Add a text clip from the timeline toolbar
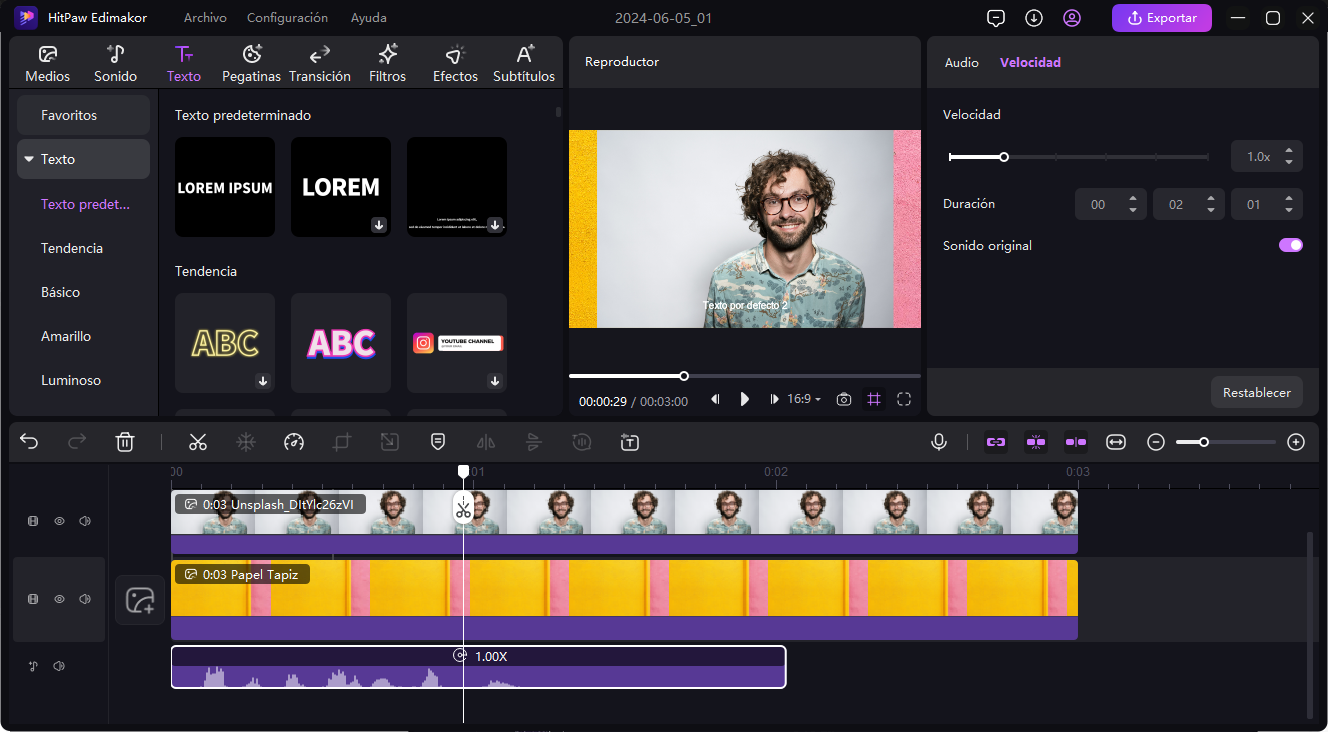Image resolution: width=1328 pixels, height=732 pixels. click(629, 441)
